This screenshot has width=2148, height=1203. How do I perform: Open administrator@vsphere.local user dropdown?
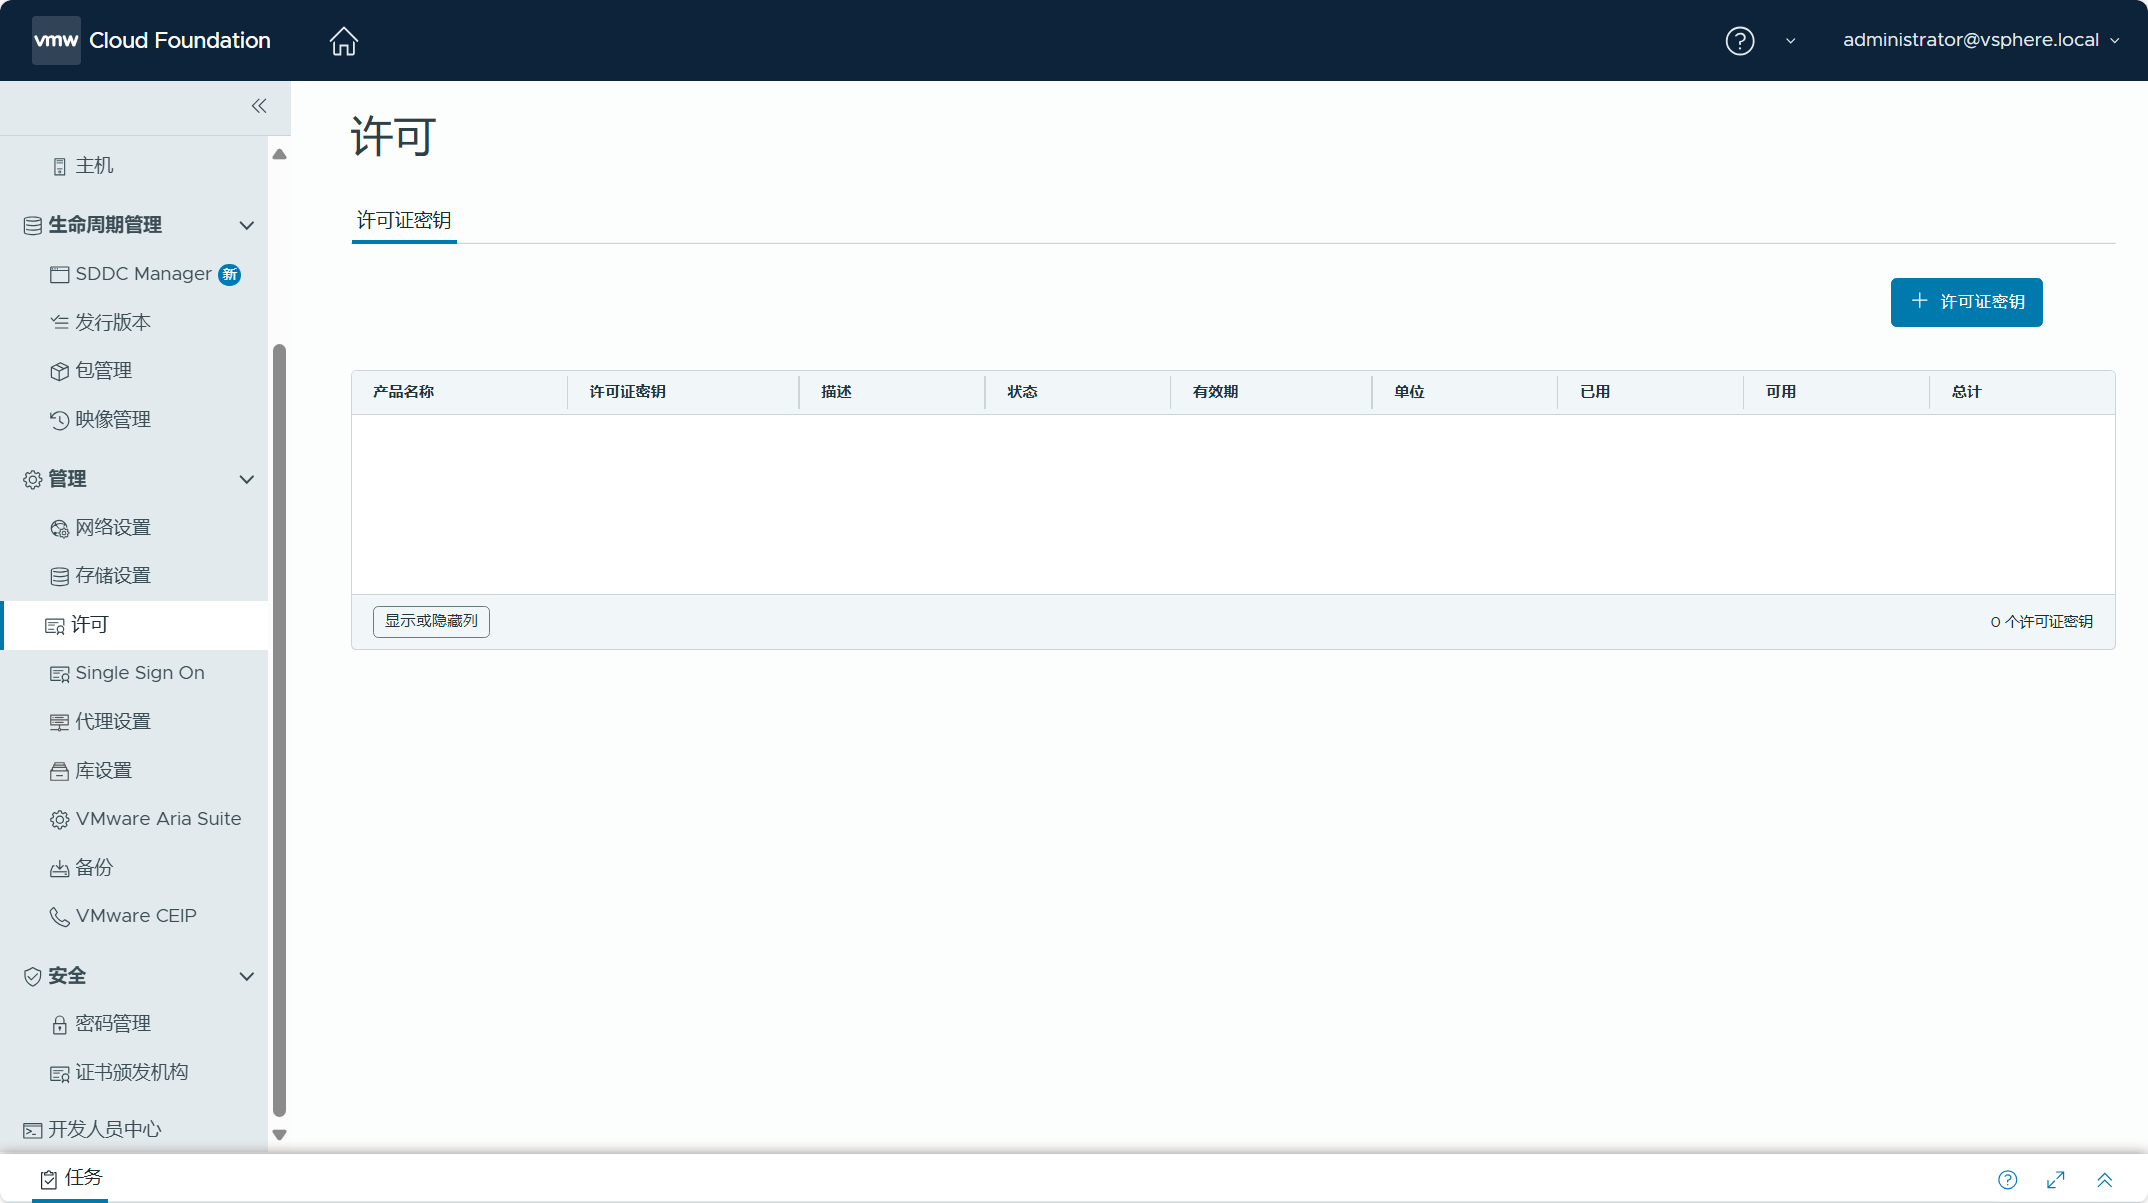click(x=1980, y=40)
